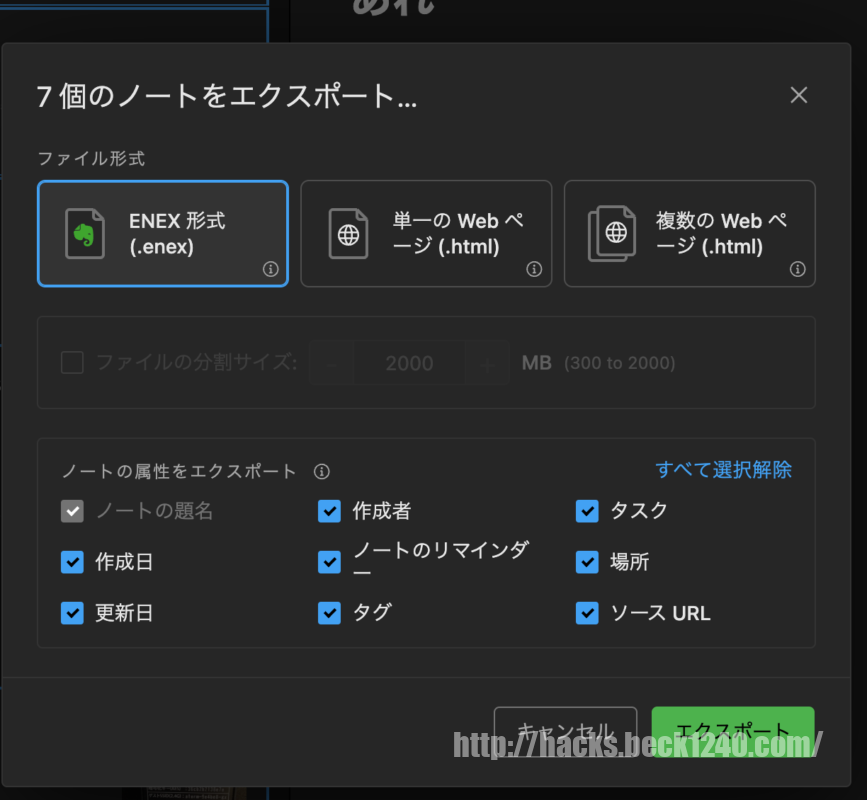
Task: Disable the ノートのリマインダー checkbox
Action: pos(329,562)
